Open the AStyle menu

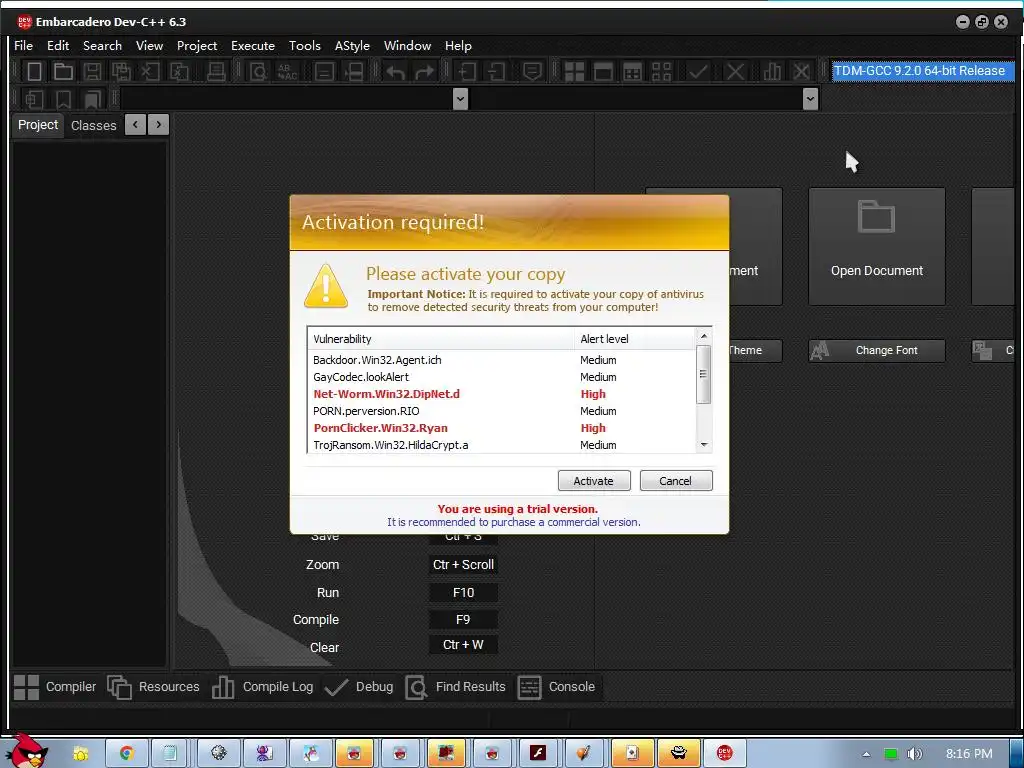352,46
